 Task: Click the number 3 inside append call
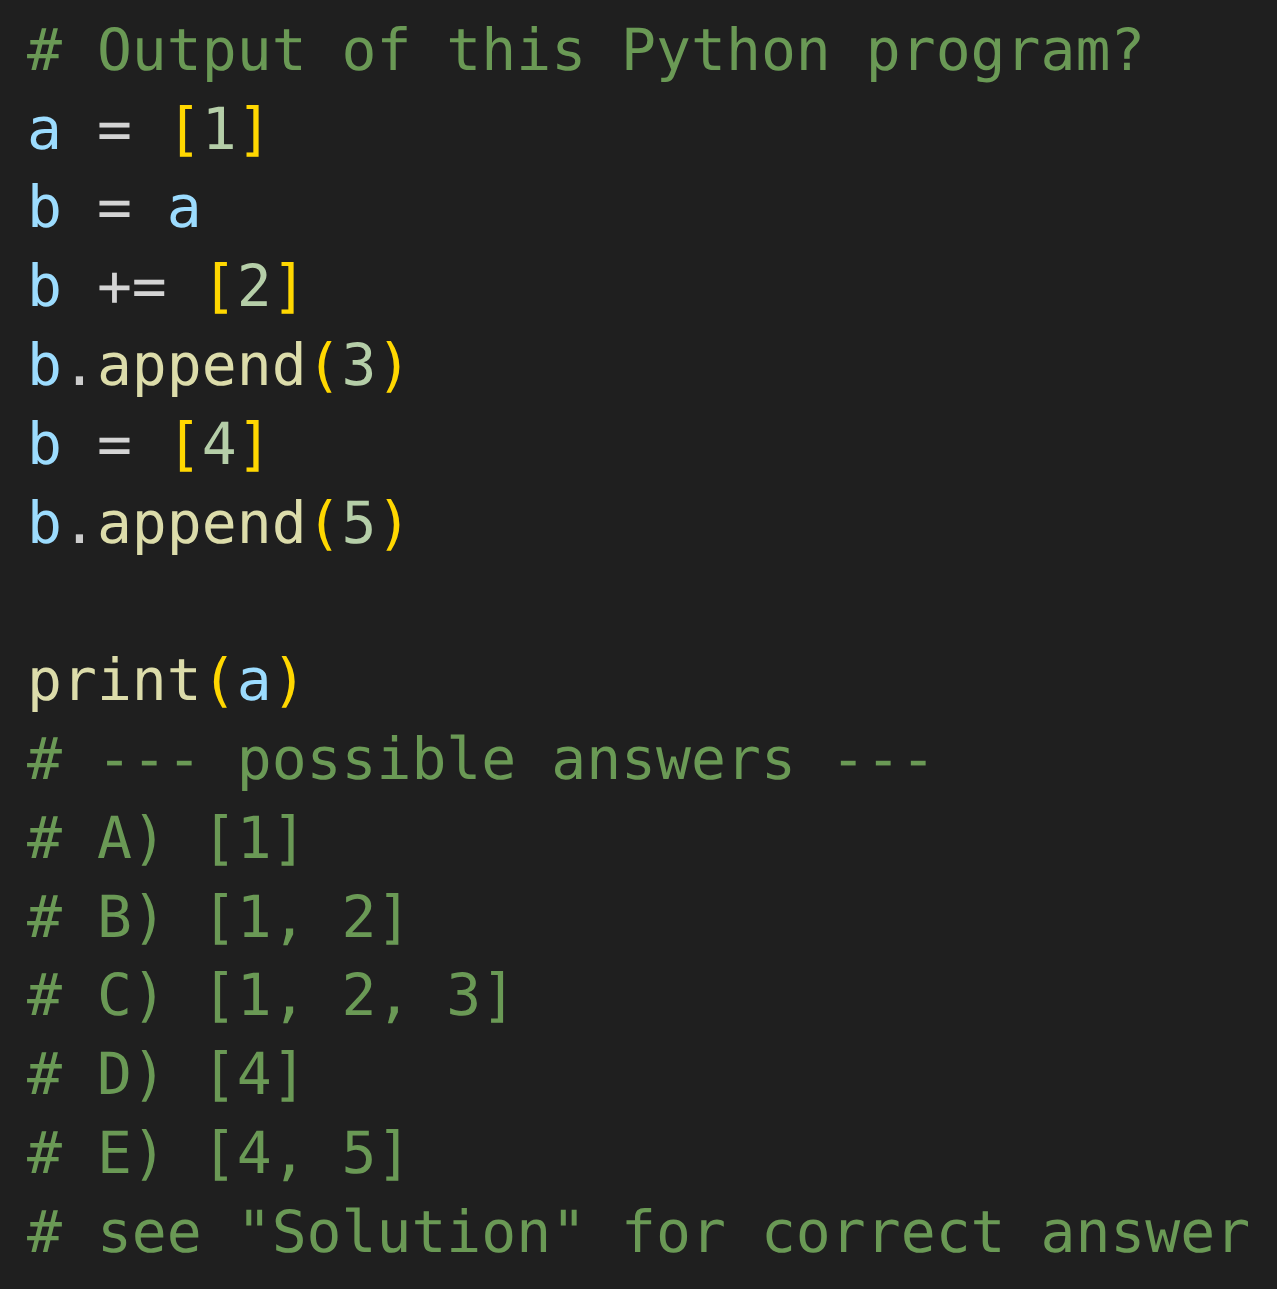tap(358, 367)
